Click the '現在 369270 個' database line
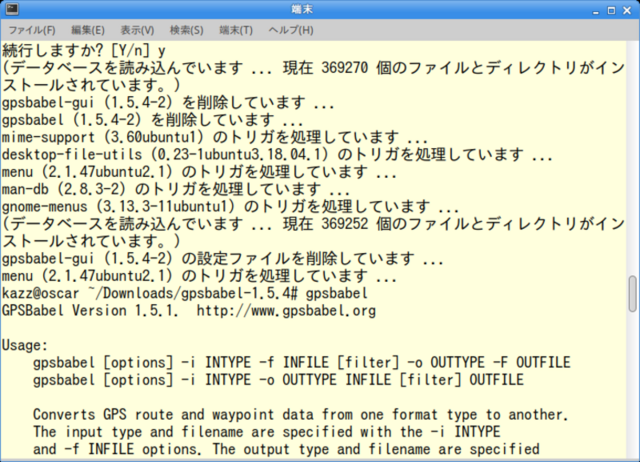 (x=313, y=68)
